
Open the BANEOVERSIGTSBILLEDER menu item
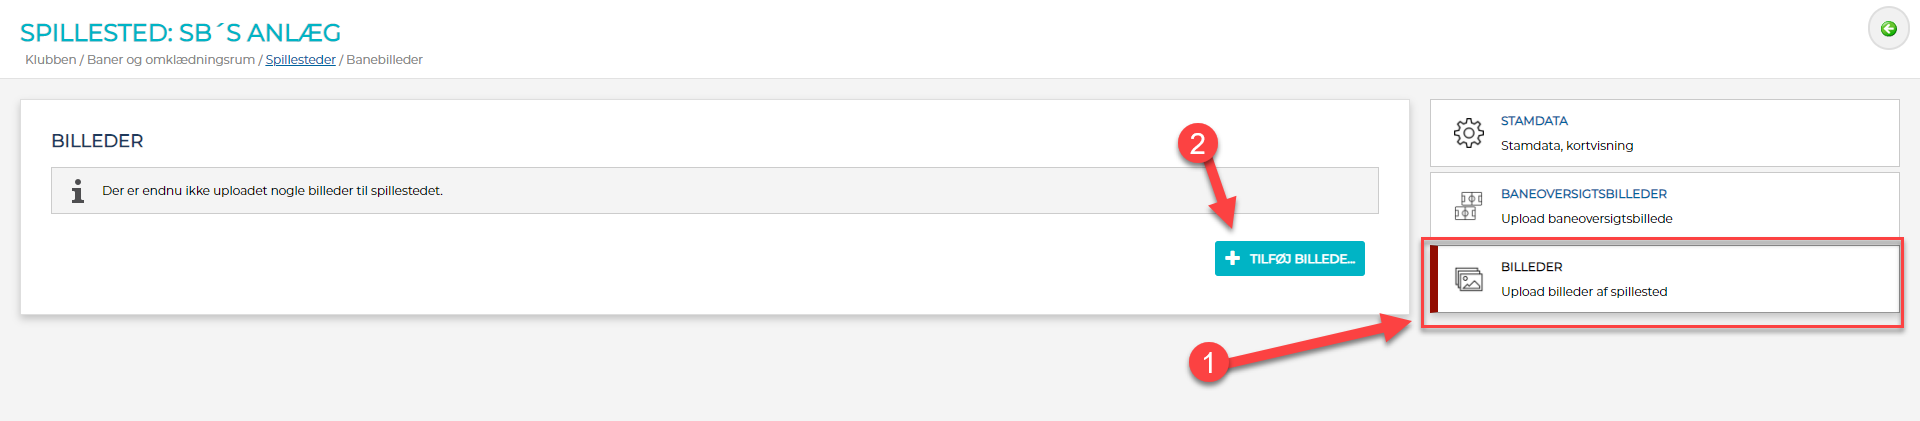tap(1583, 194)
